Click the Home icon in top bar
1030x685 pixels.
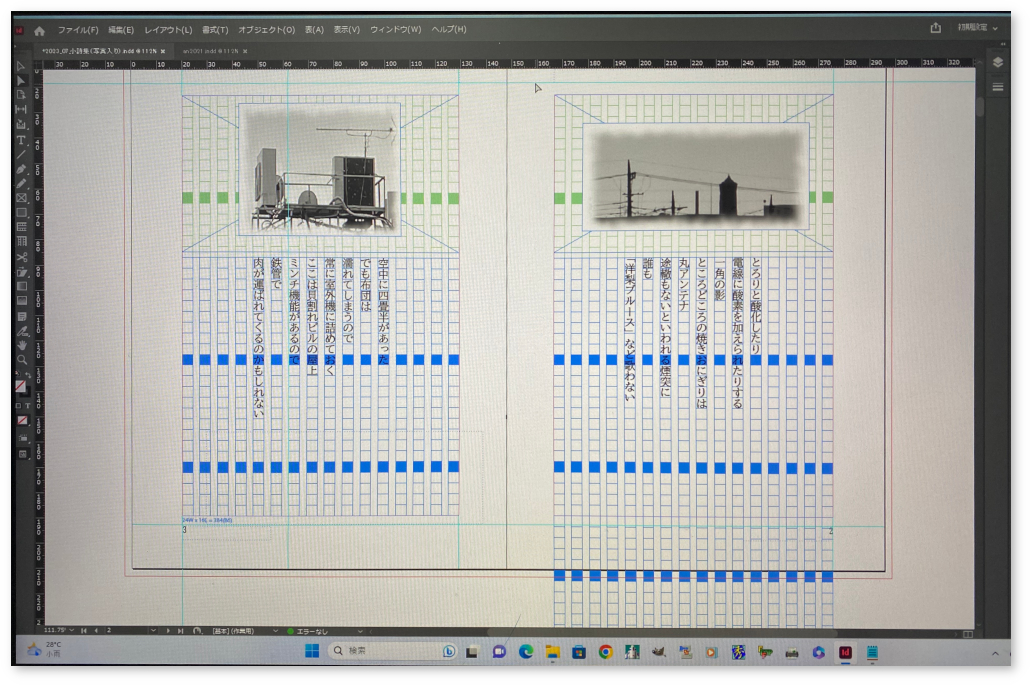[39, 30]
